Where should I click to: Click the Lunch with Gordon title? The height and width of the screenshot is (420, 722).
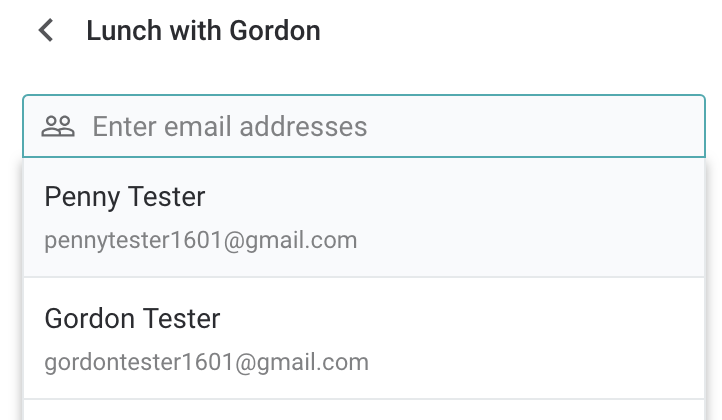pyautogui.click(x=203, y=30)
